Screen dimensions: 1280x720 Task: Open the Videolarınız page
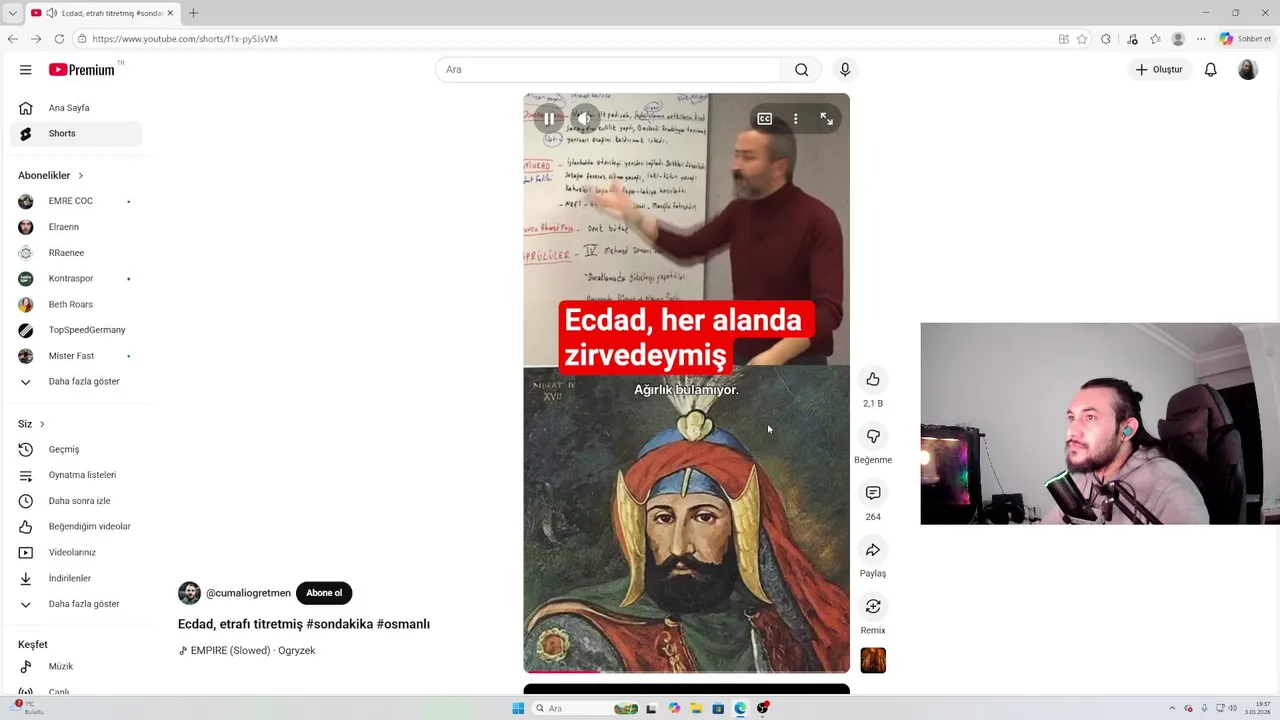coord(76,553)
